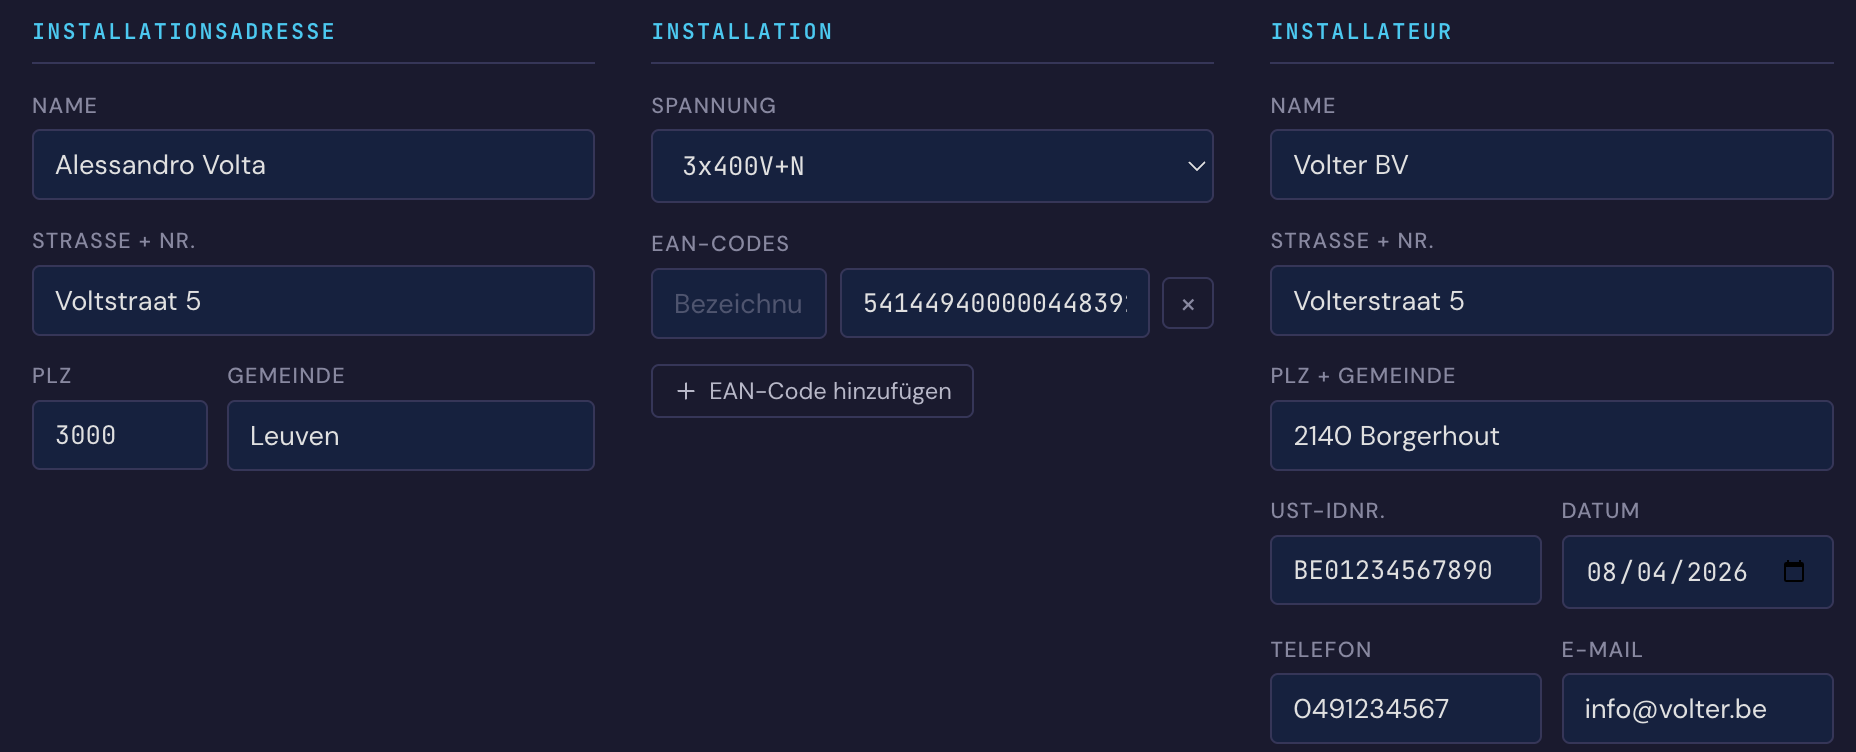Edit the 2140 Borgerhout field
Screen dimensions: 1856x752
[x=1552, y=436]
